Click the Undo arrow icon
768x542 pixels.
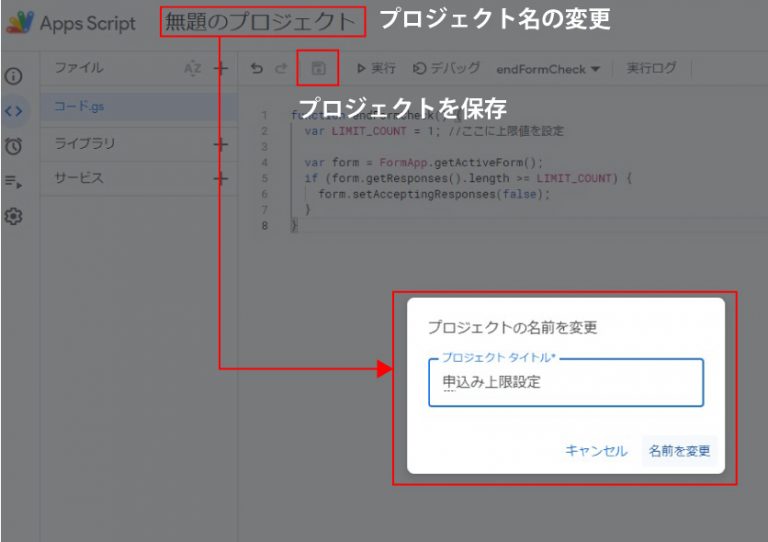(x=257, y=68)
